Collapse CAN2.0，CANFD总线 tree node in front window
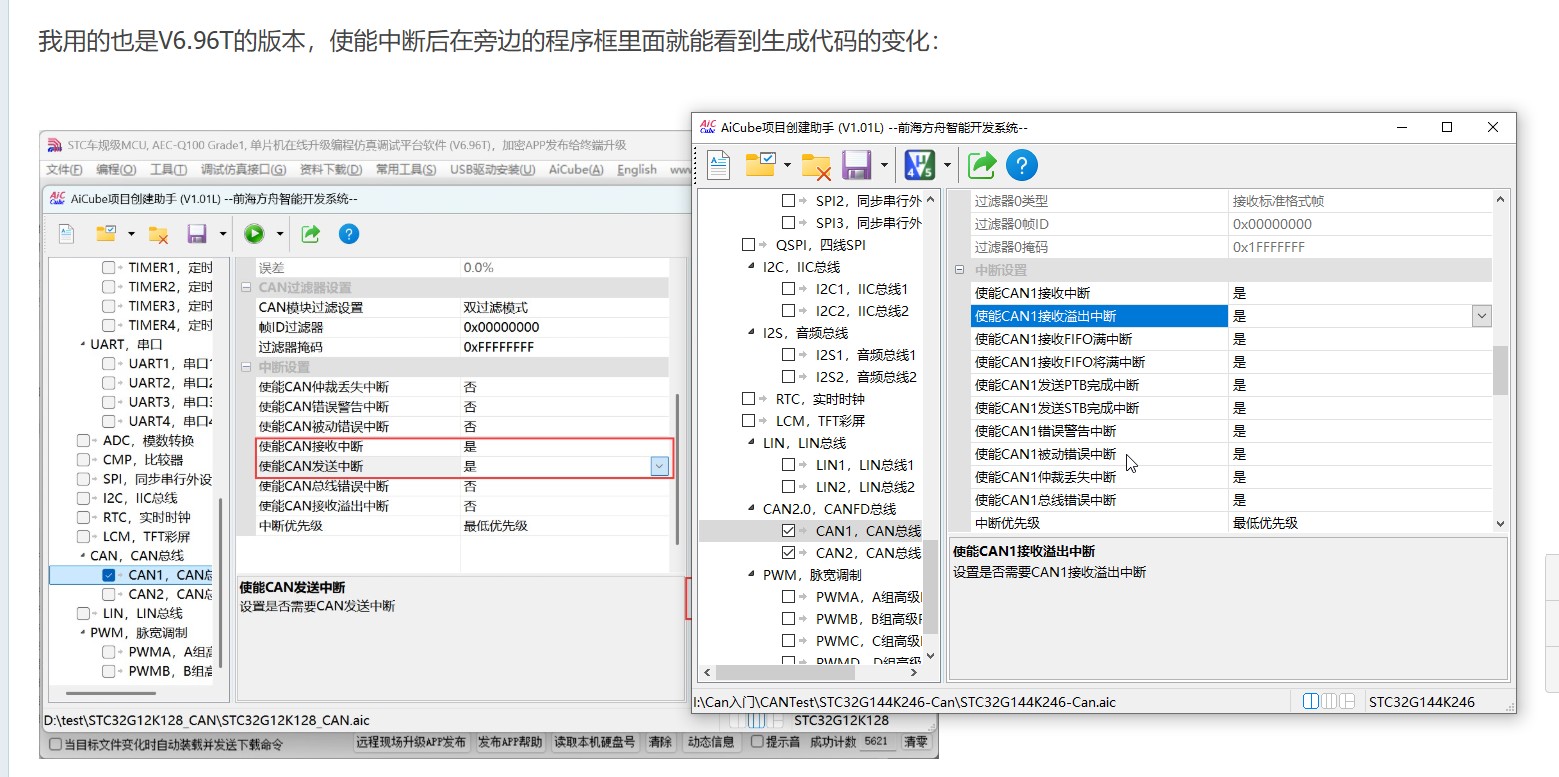Screen dimensions: 1559x777 tap(752, 509)
